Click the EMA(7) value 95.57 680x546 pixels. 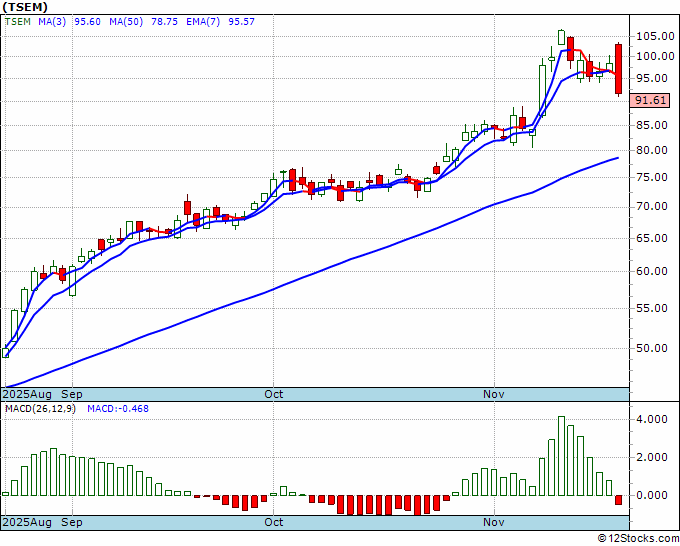242,22
